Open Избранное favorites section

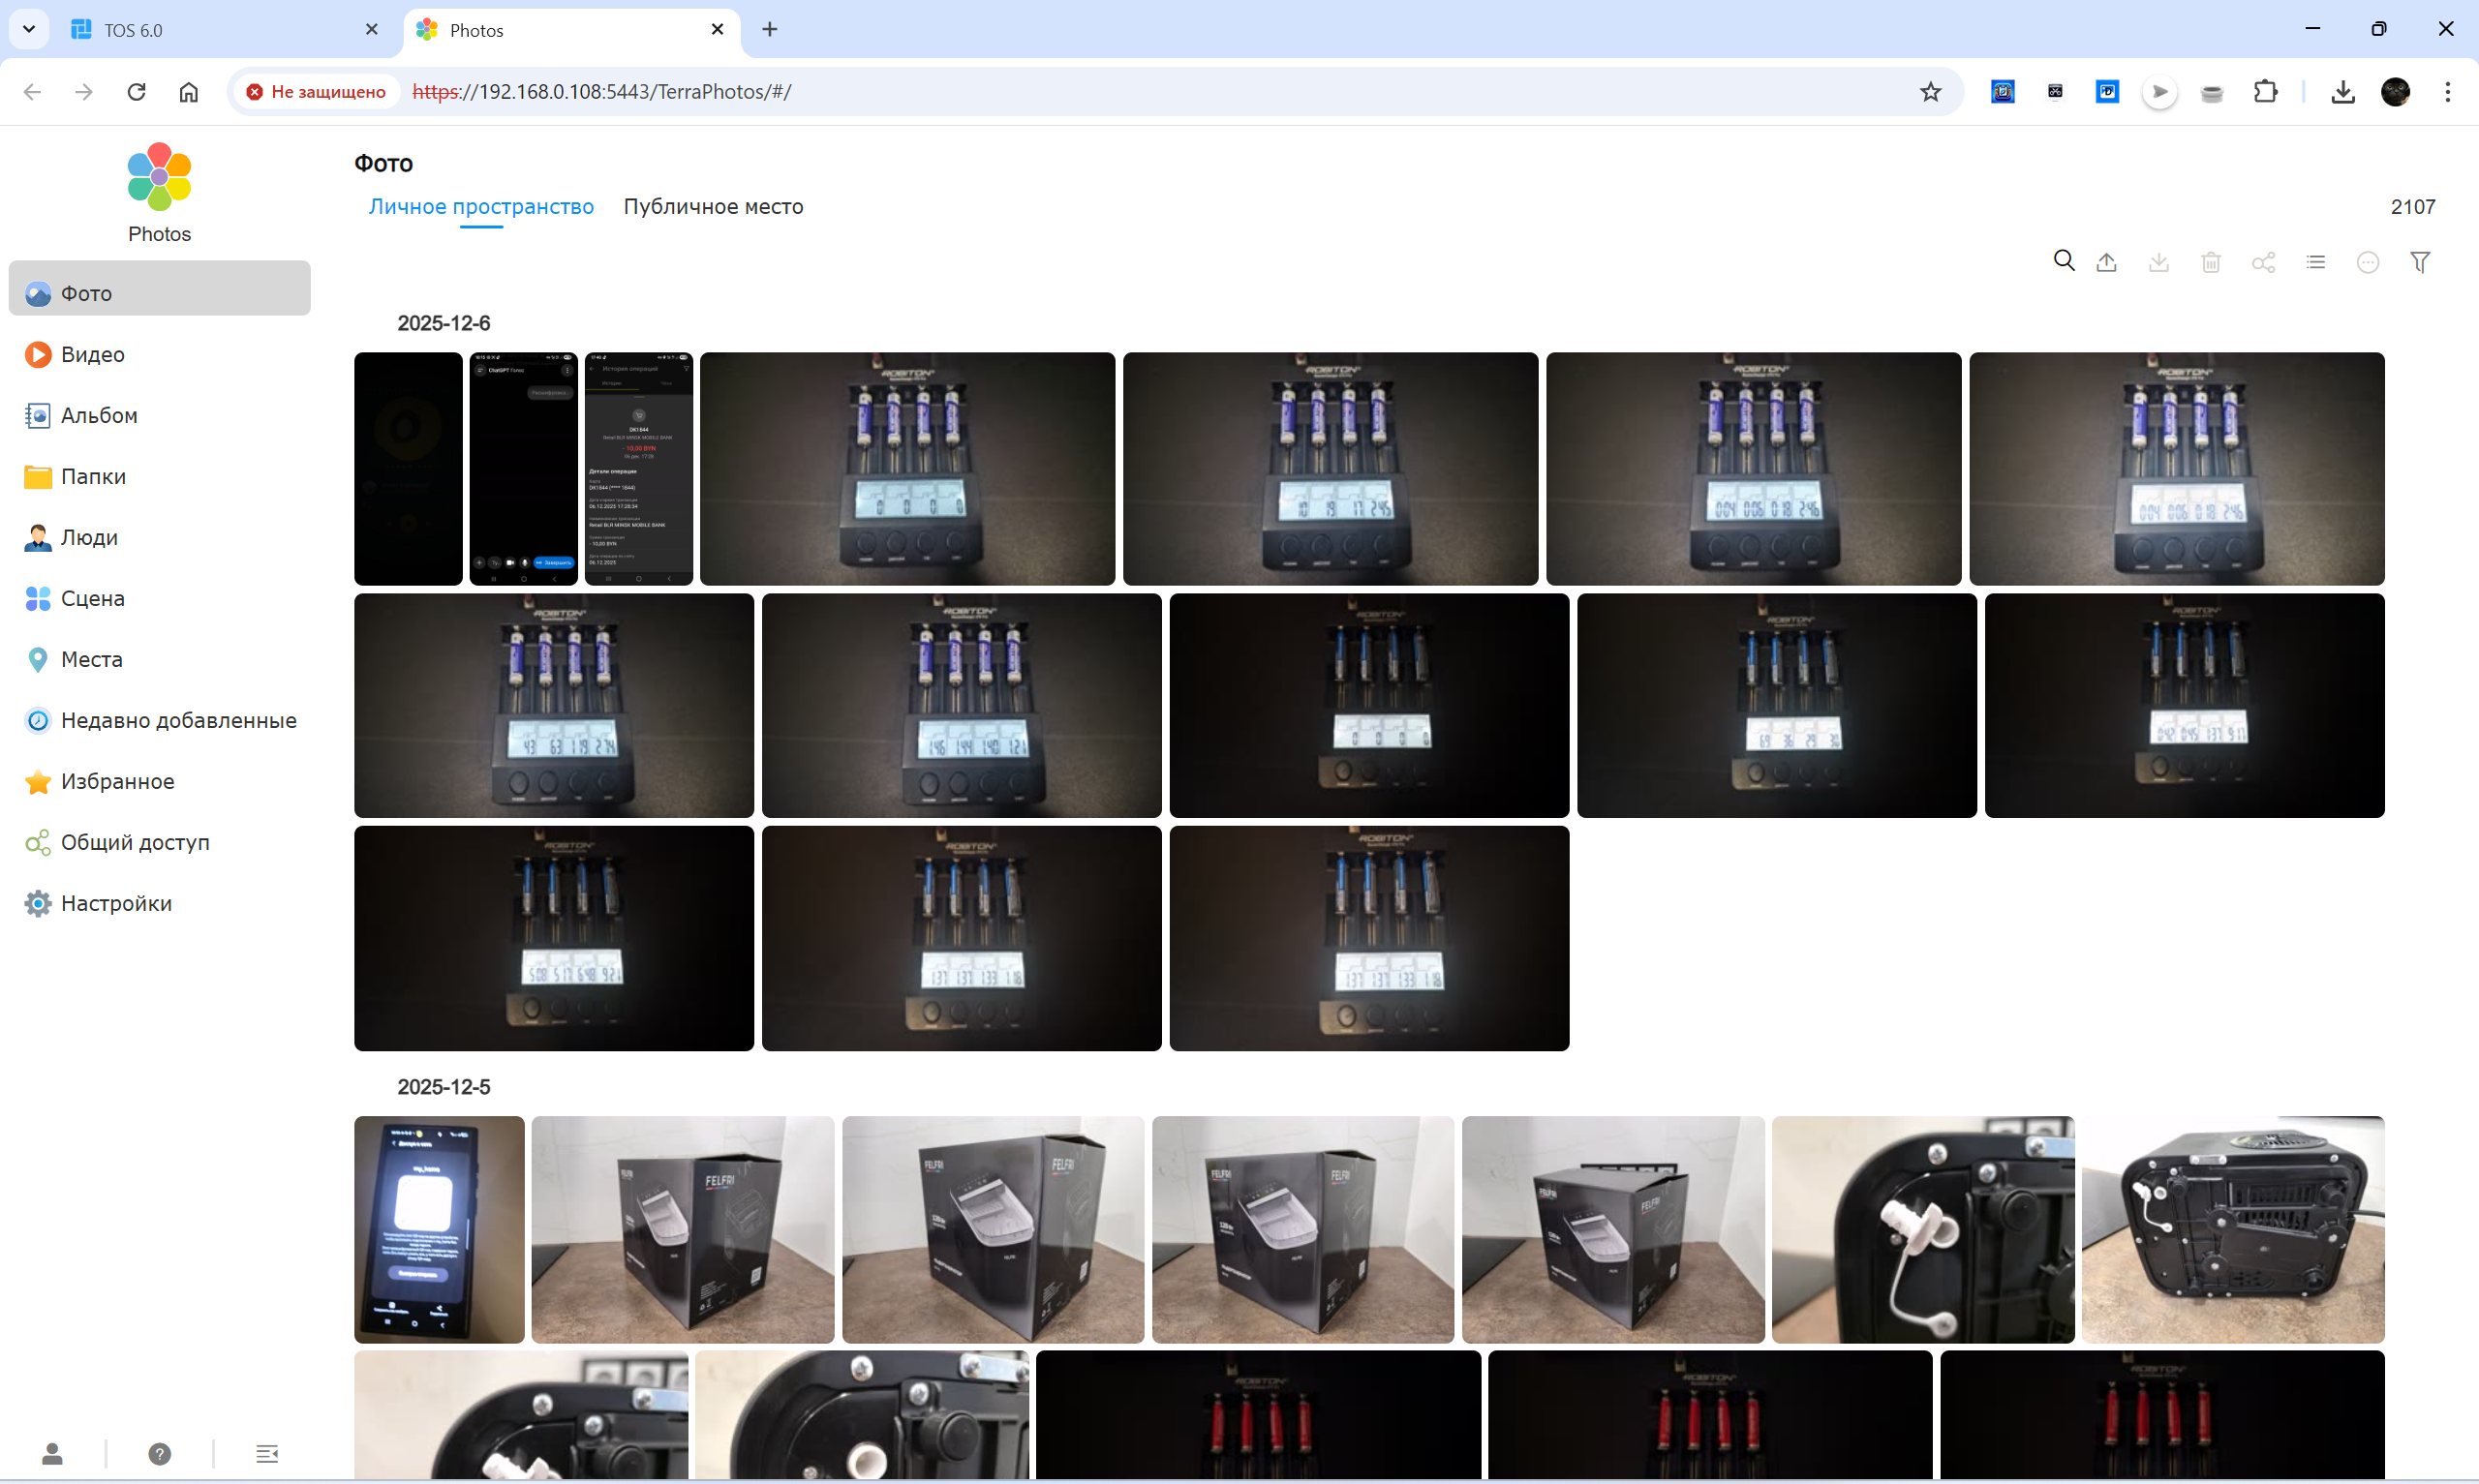pos(117,781)
